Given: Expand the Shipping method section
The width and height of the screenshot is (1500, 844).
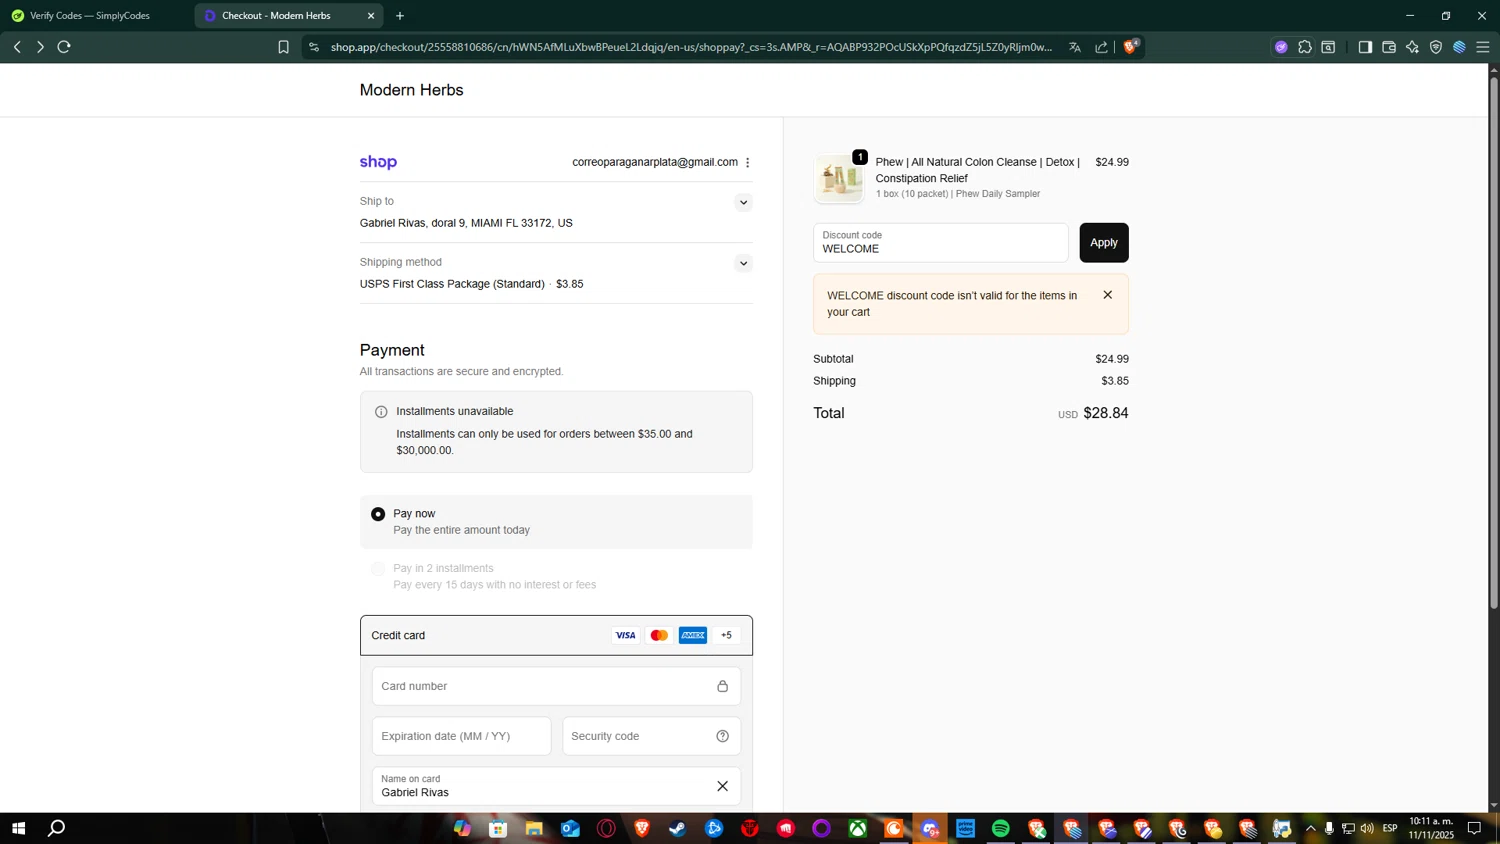Looking at the screenshot, I should coord(743,264).
